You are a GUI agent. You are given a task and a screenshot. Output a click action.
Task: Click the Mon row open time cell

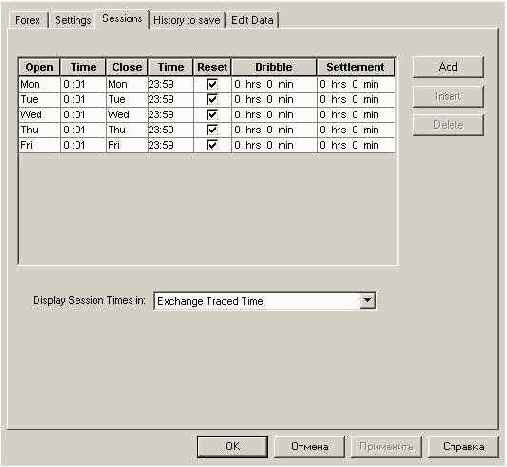coord(83,84)
